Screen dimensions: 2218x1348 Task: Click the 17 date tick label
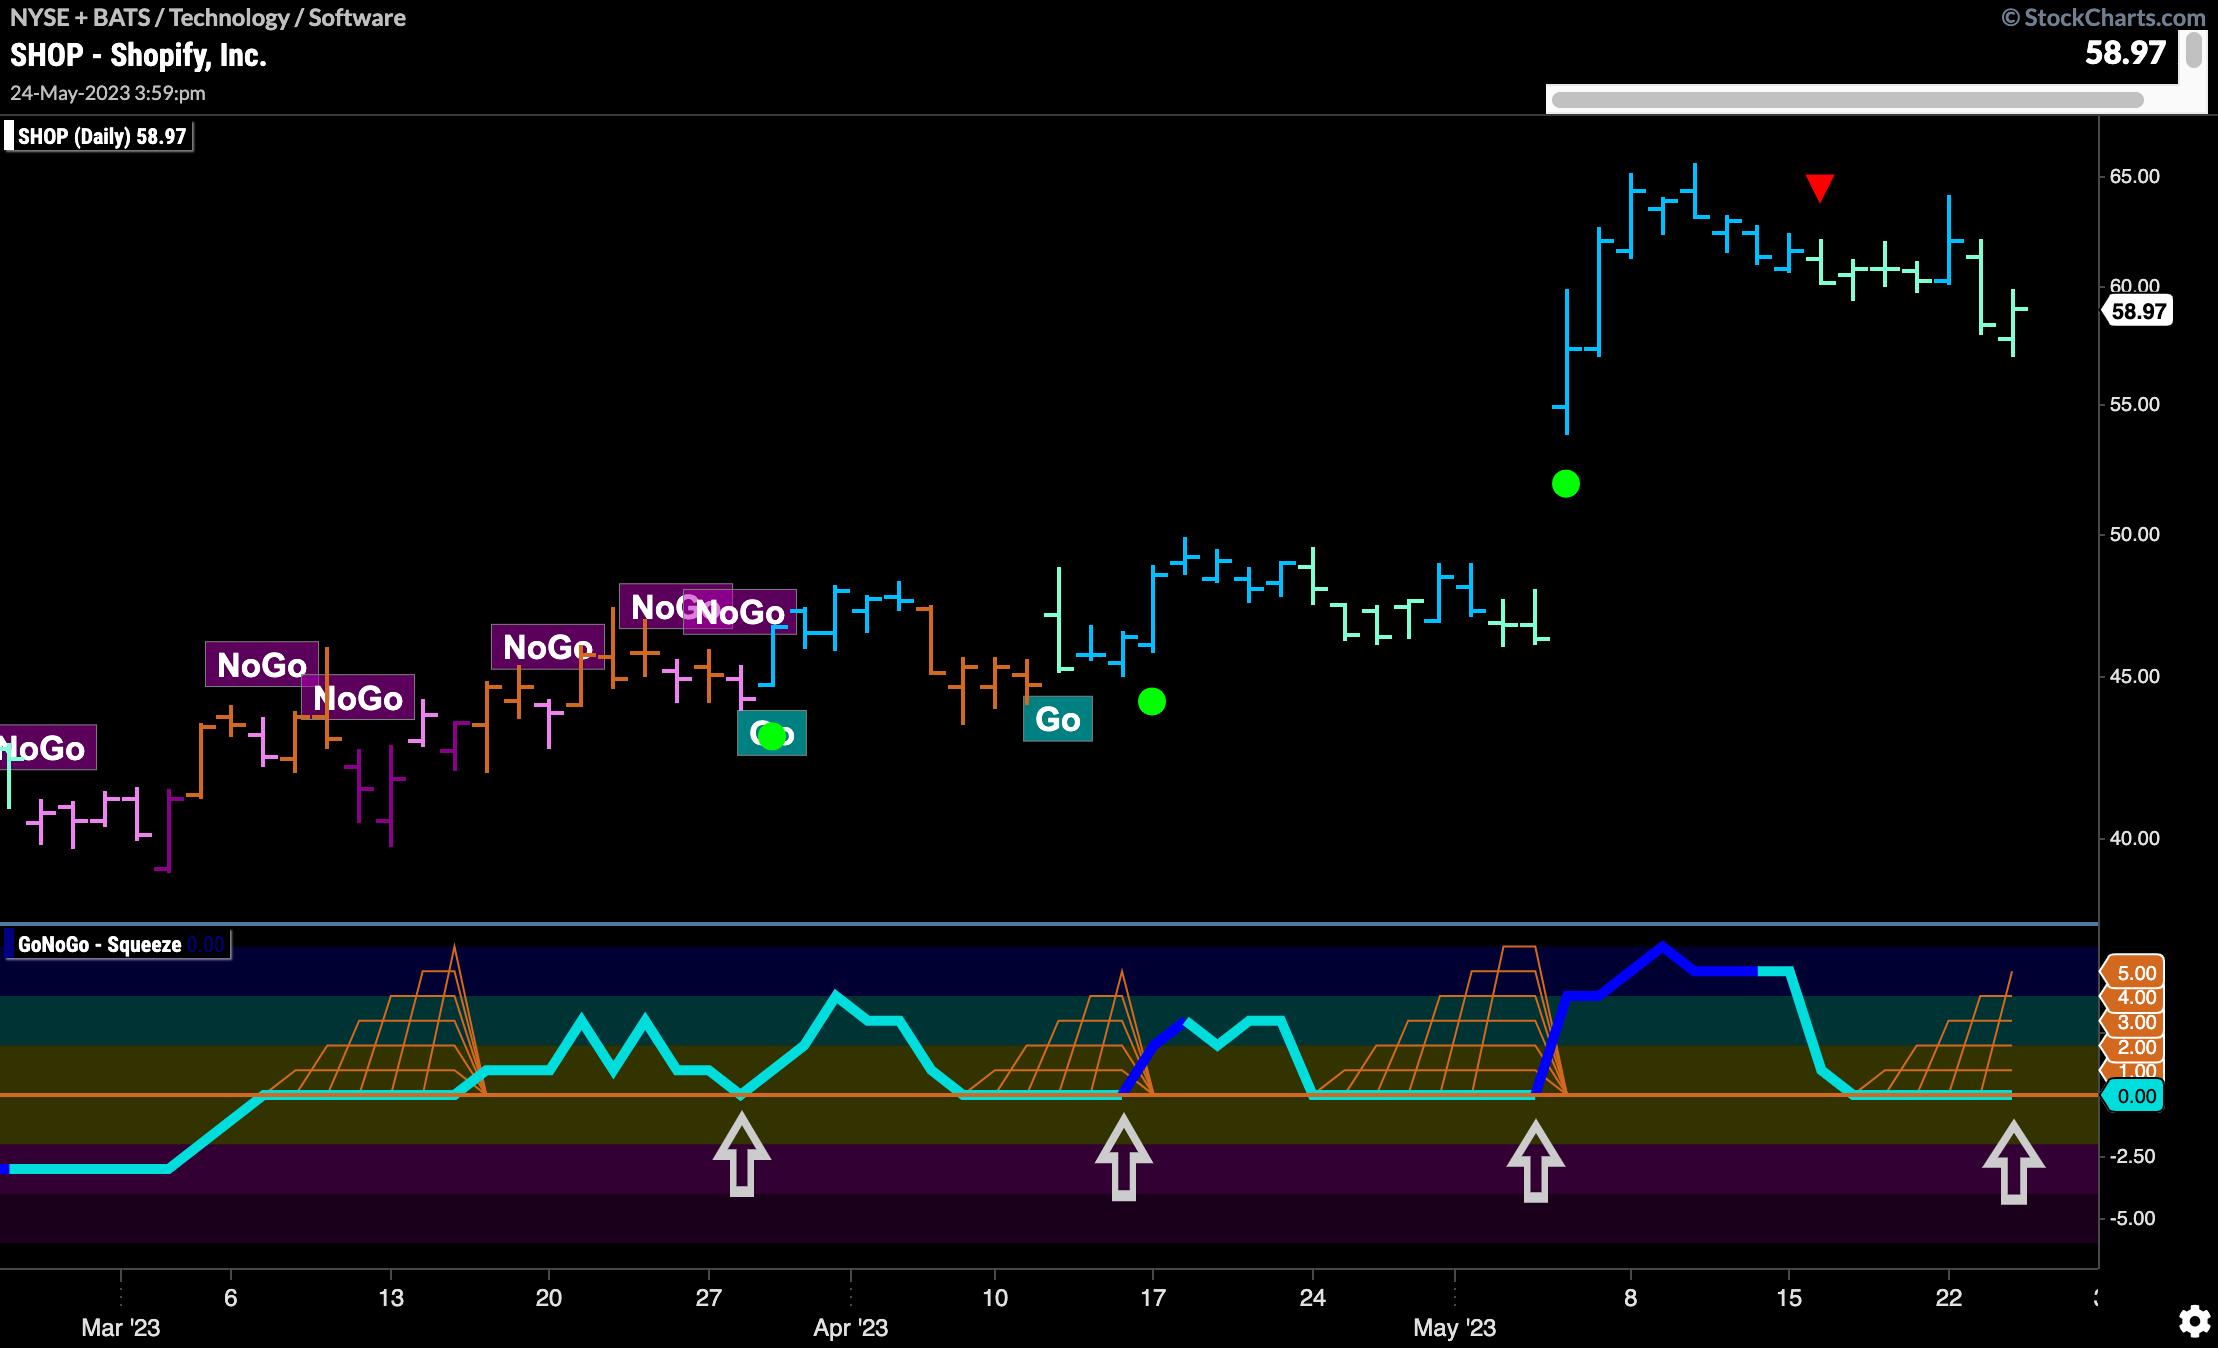(x=1153, y=1298)
